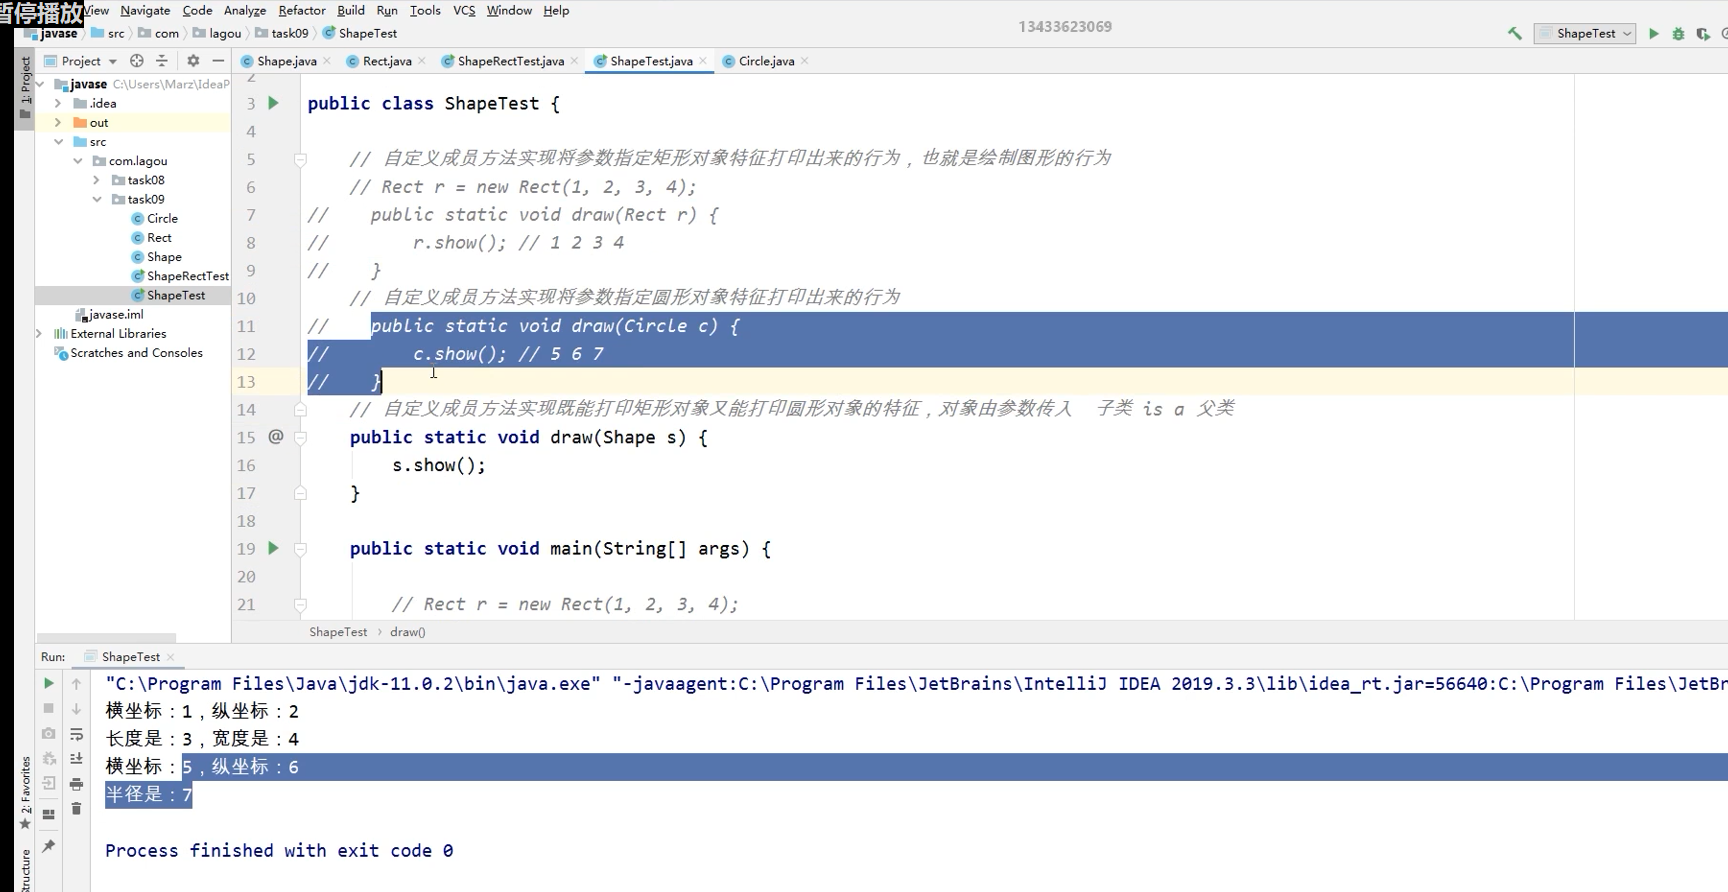
Task: Toggle soft-wrap in the Run console
Action: point(76,733)
